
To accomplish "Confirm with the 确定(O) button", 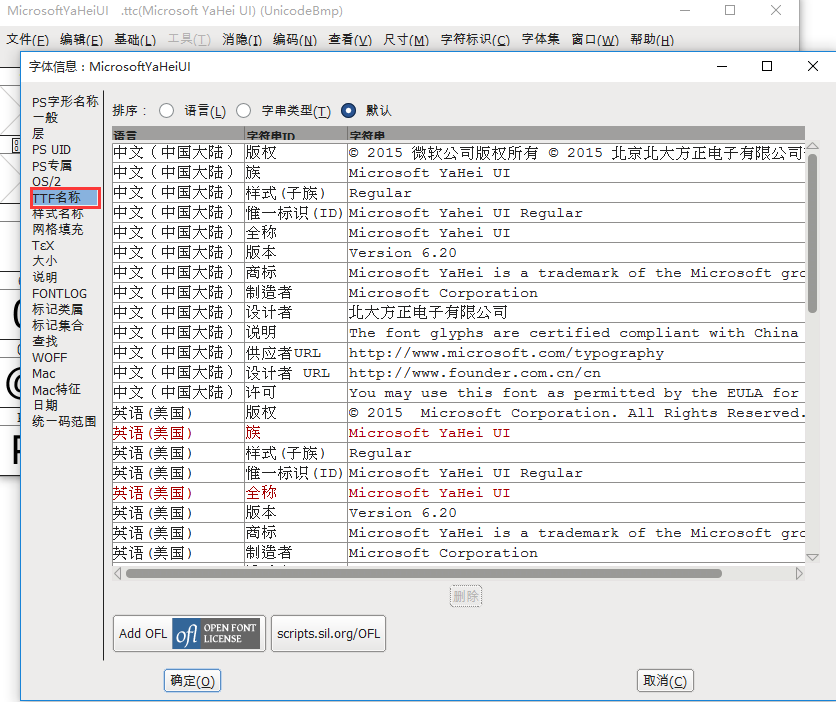I will click(192, 681).
